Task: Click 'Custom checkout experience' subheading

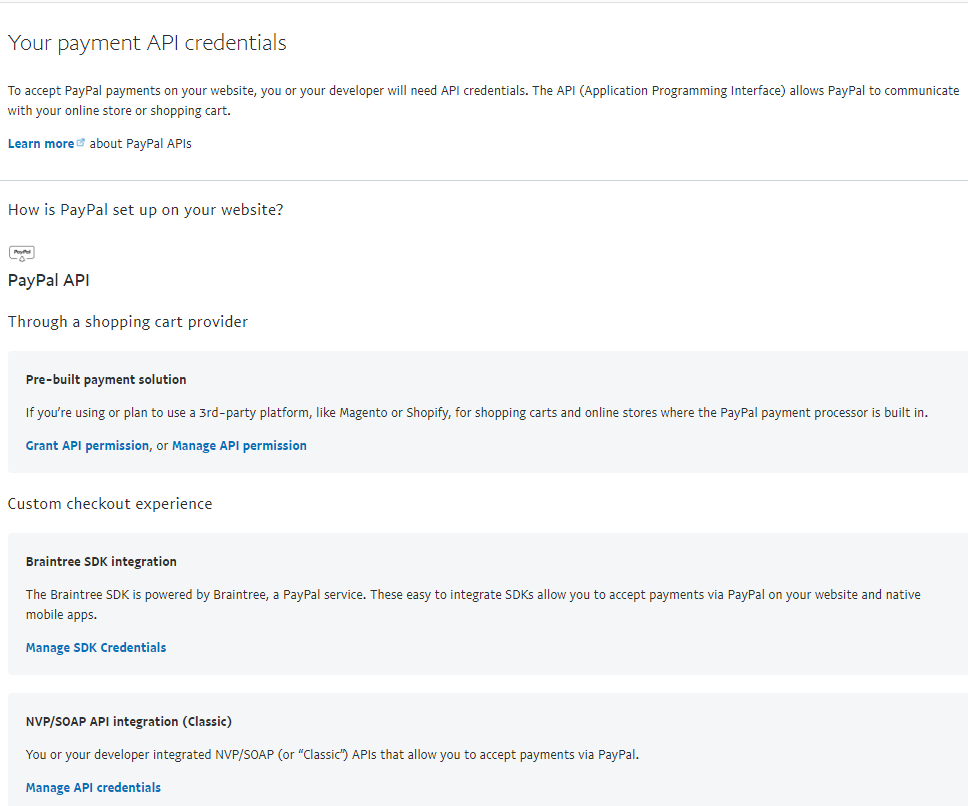Action: [110, 504]
